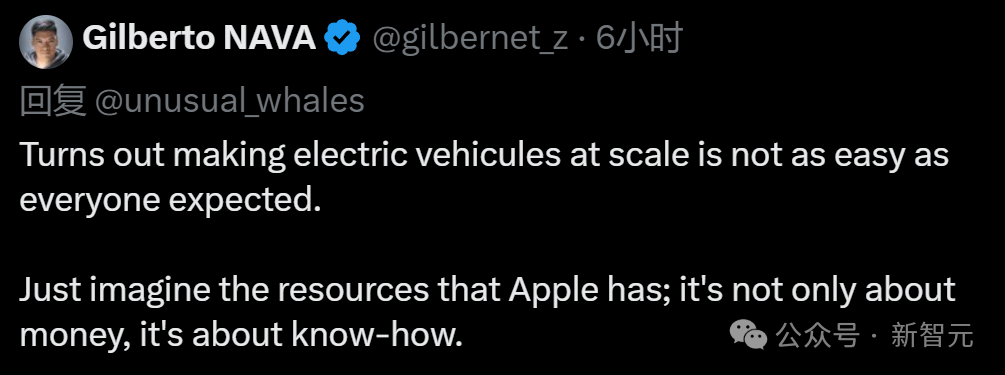1005x375 pixels.
Task: Open the @unusual_whales mention
Action: tap(229, 101)
